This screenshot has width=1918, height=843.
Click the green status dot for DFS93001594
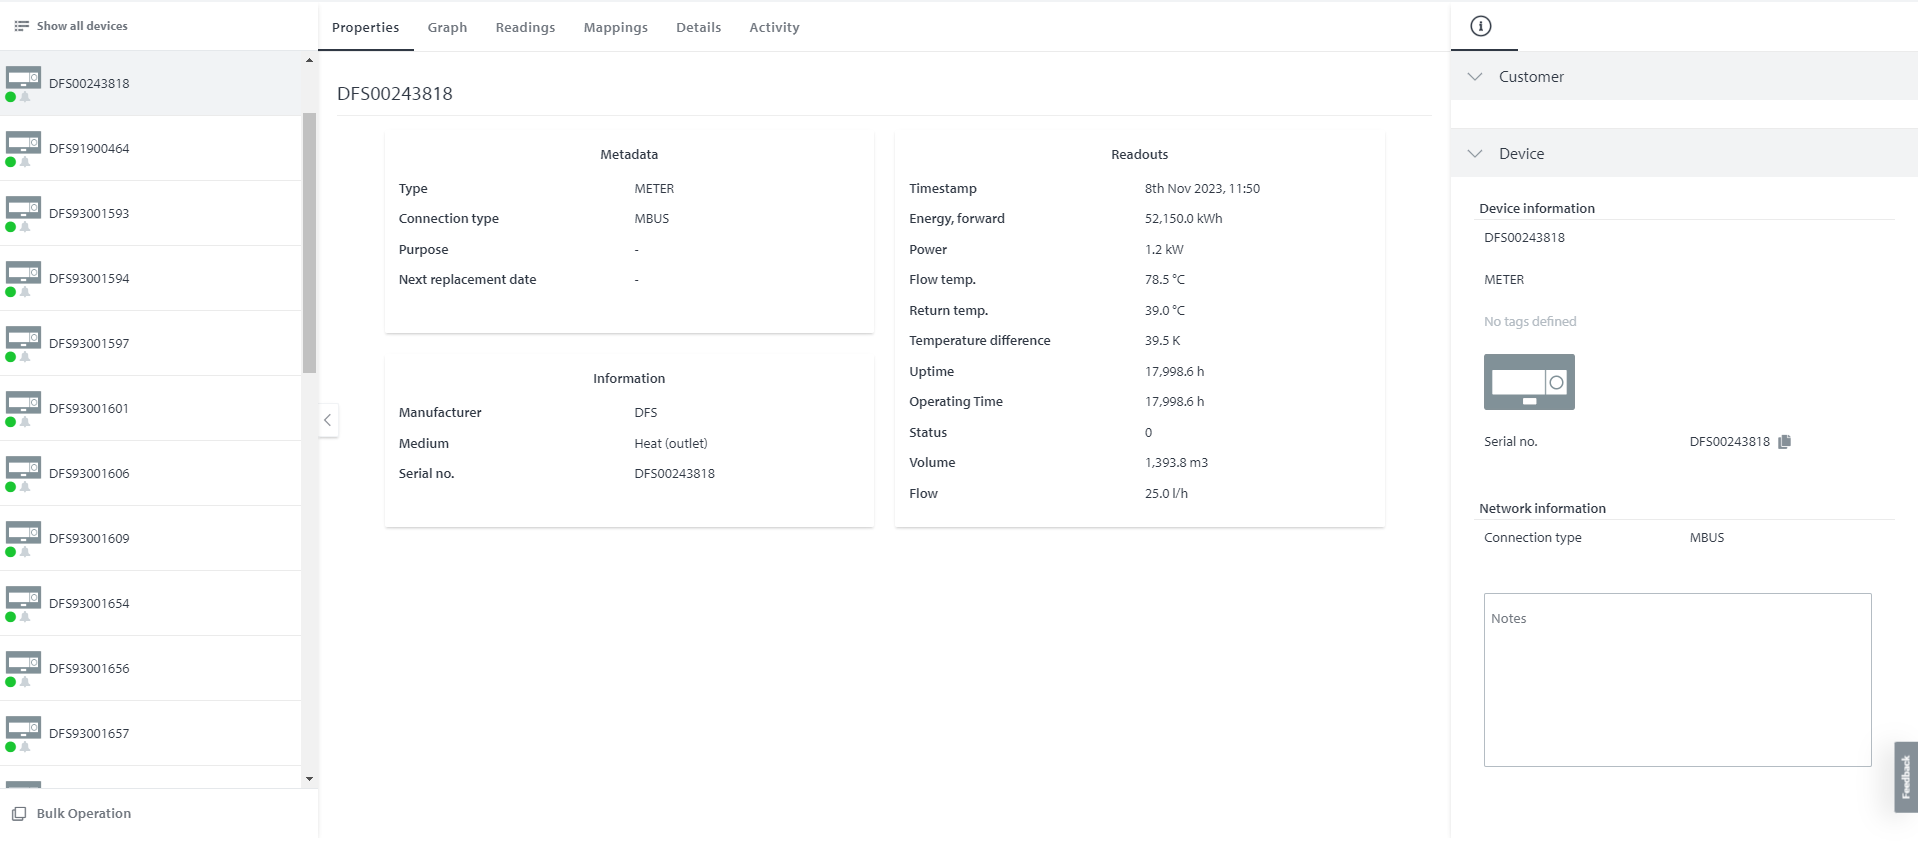(11, 292)
